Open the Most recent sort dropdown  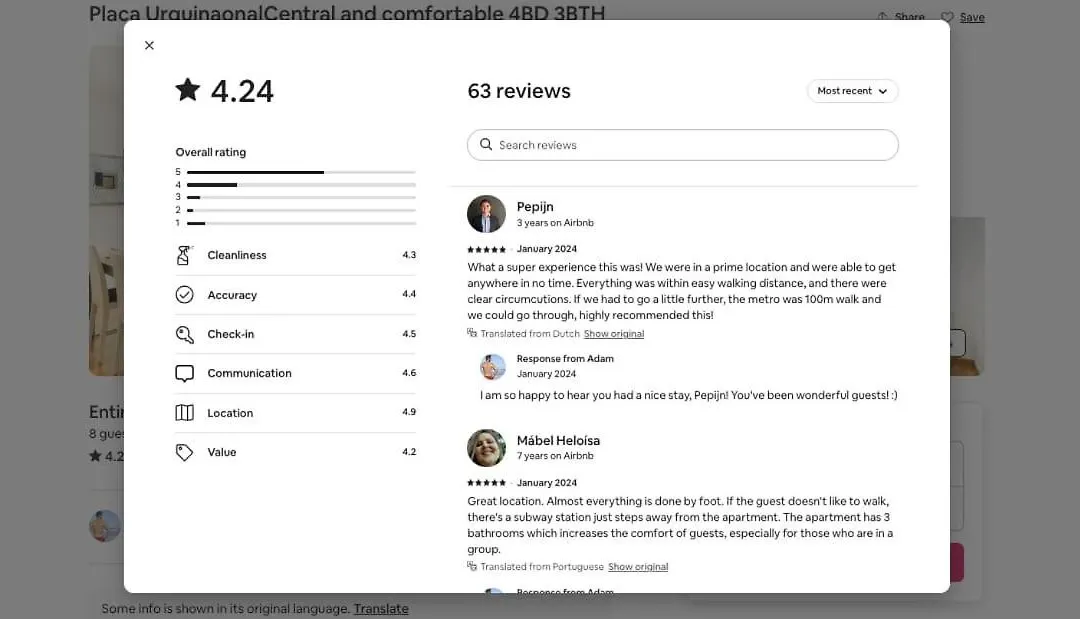(x=852, y=91)
